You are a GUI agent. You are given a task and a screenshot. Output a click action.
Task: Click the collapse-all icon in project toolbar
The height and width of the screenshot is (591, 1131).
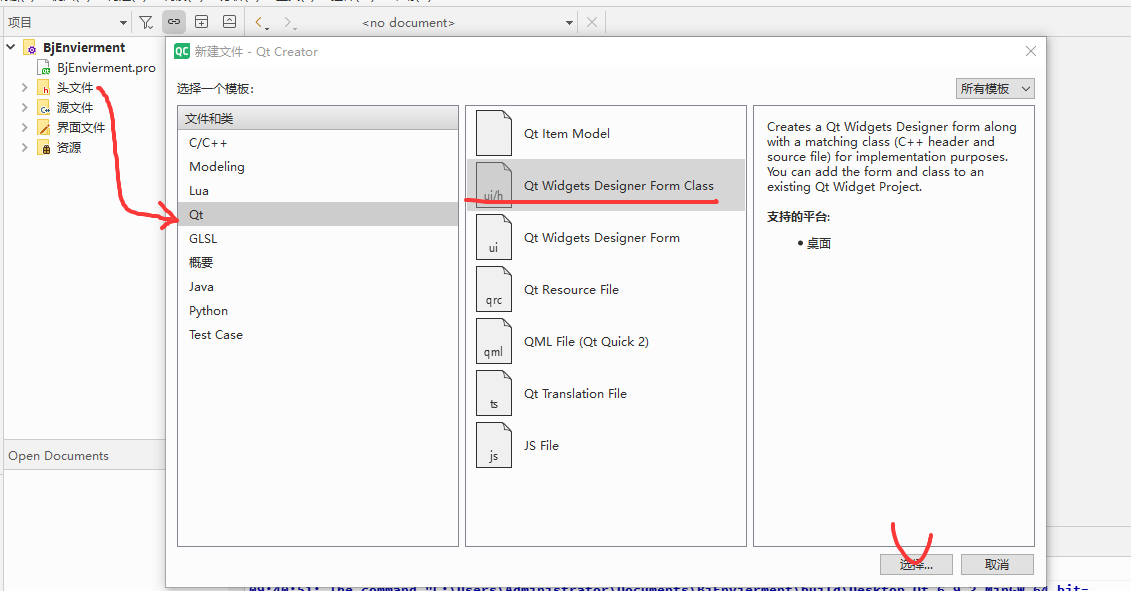click(x=229, y=22)
